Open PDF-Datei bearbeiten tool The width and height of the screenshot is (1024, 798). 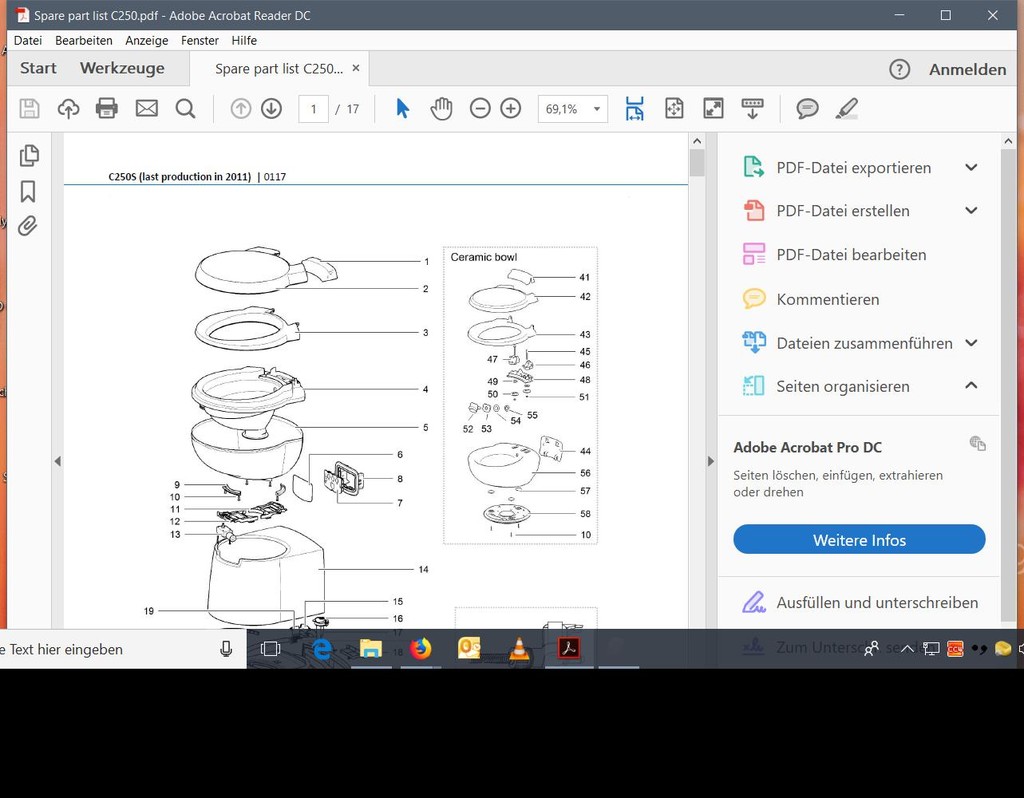[x=851, y=255]
